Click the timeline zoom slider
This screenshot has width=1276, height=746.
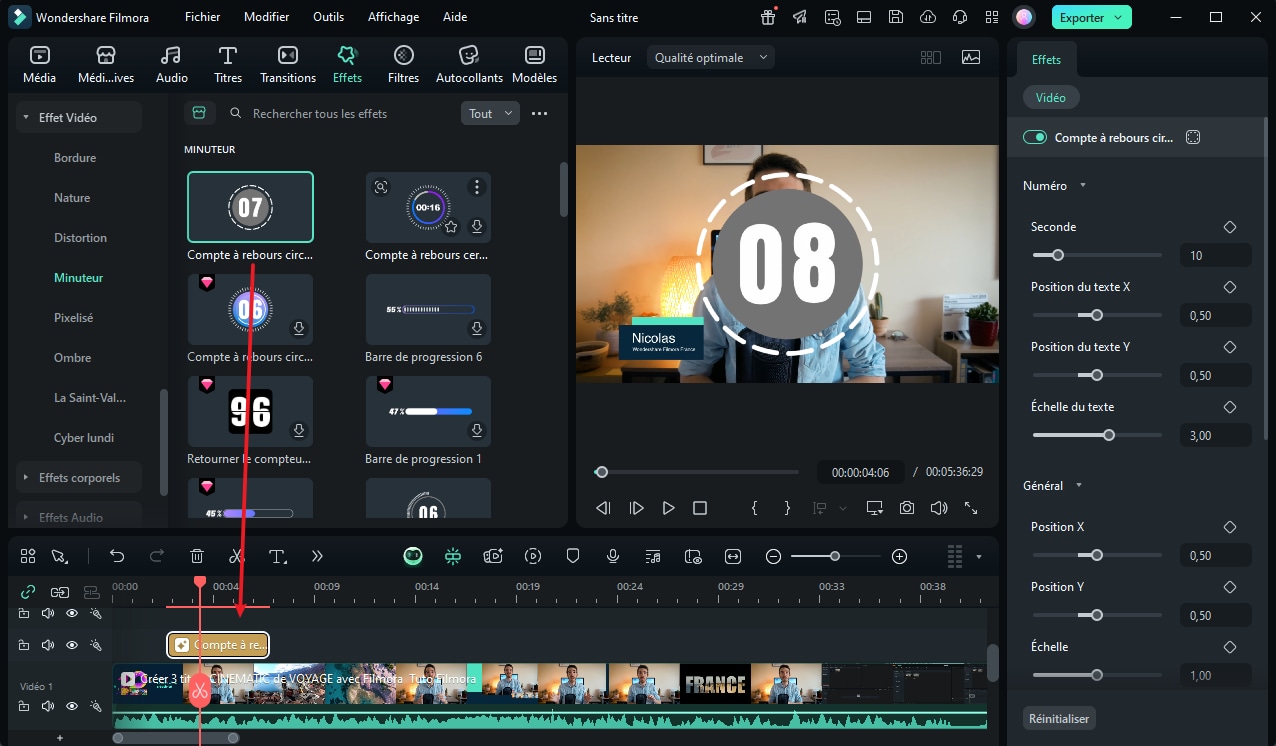[x=836, y=556]
